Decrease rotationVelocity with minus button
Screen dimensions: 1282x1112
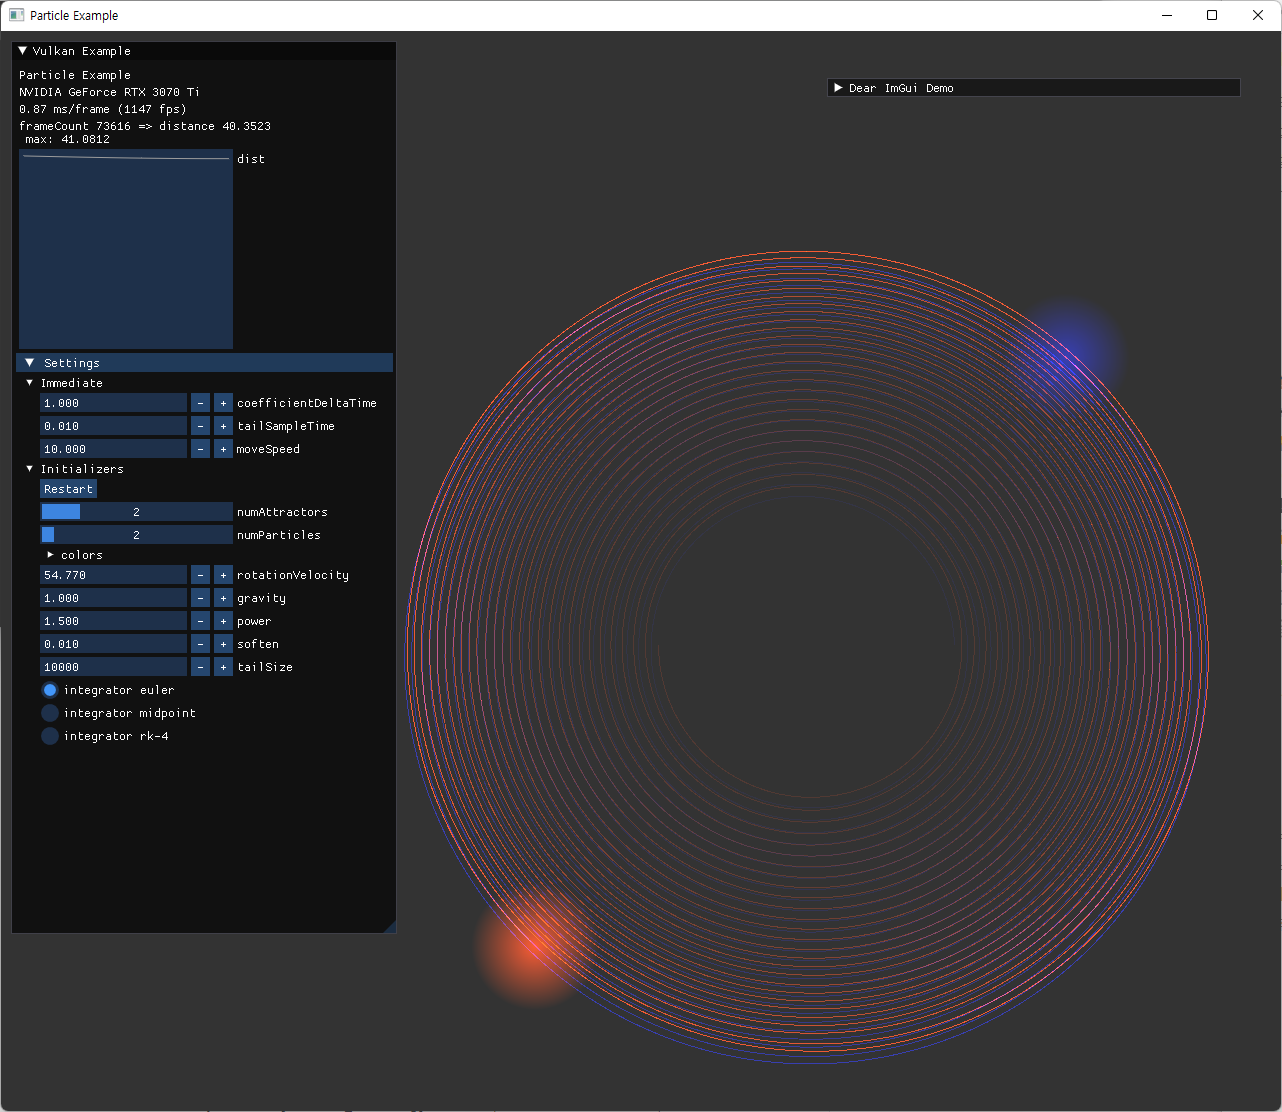click(200, 575)
